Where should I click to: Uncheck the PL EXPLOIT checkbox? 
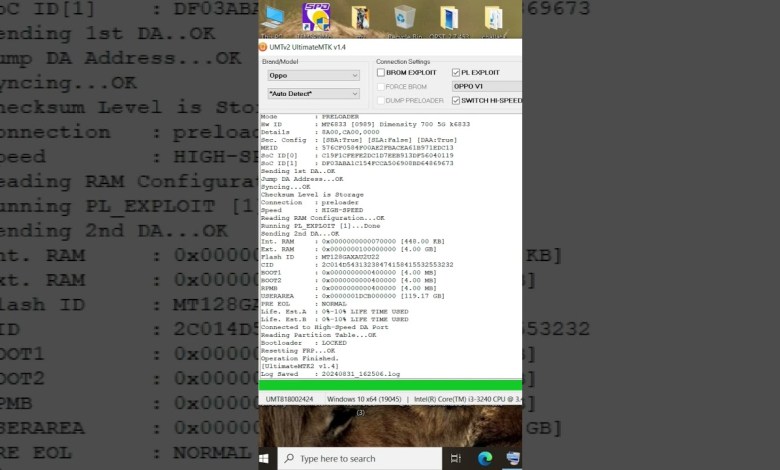456,73
